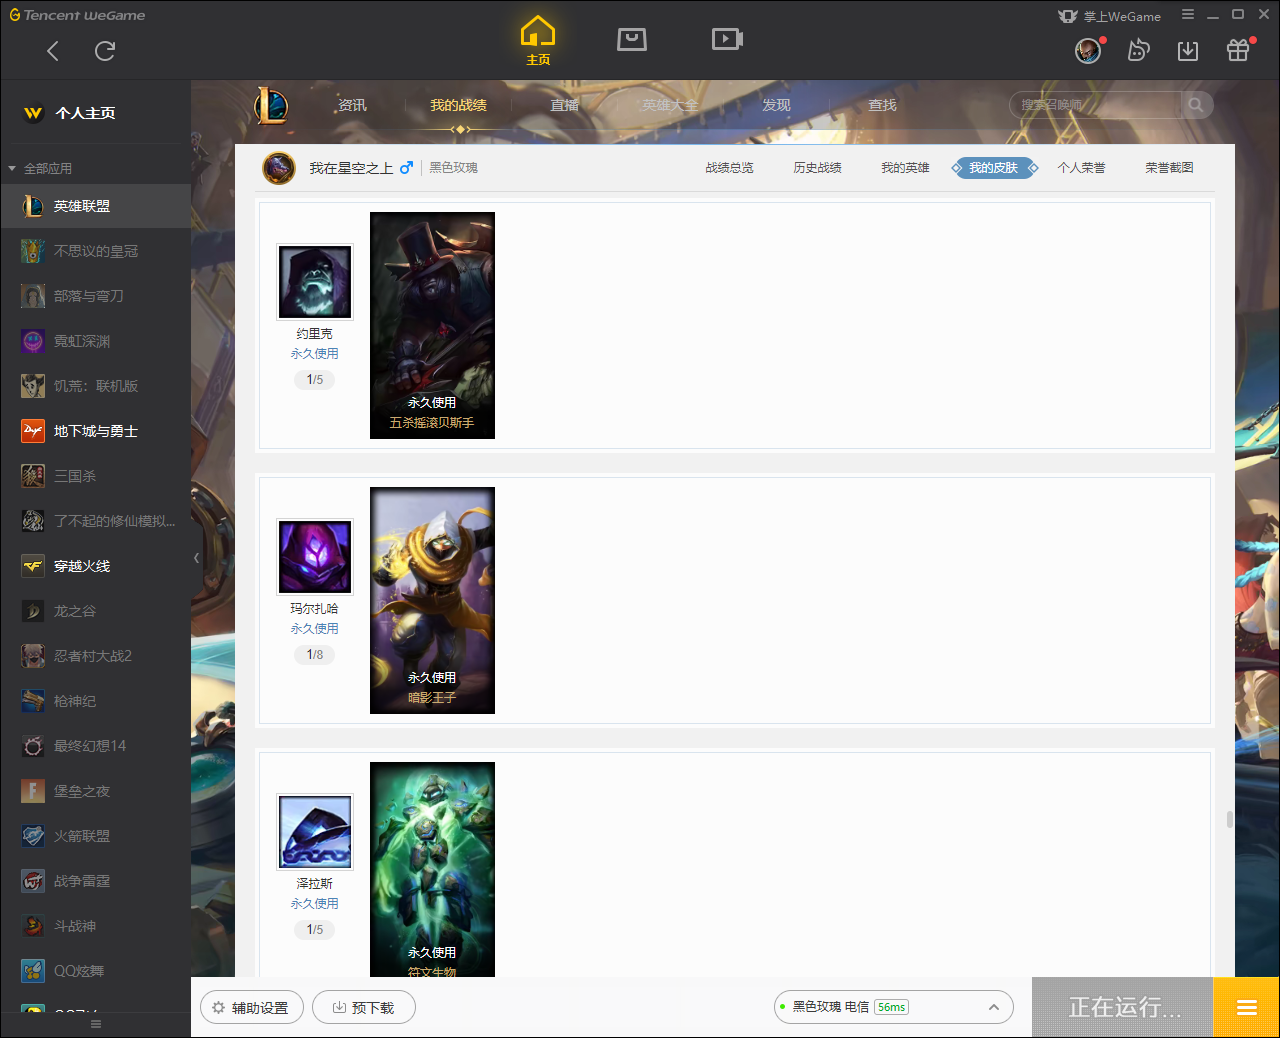1280x1038 pixels.
Task: Click the sidebar bottom list handle icon
Action: click(x=96, y=1024)
